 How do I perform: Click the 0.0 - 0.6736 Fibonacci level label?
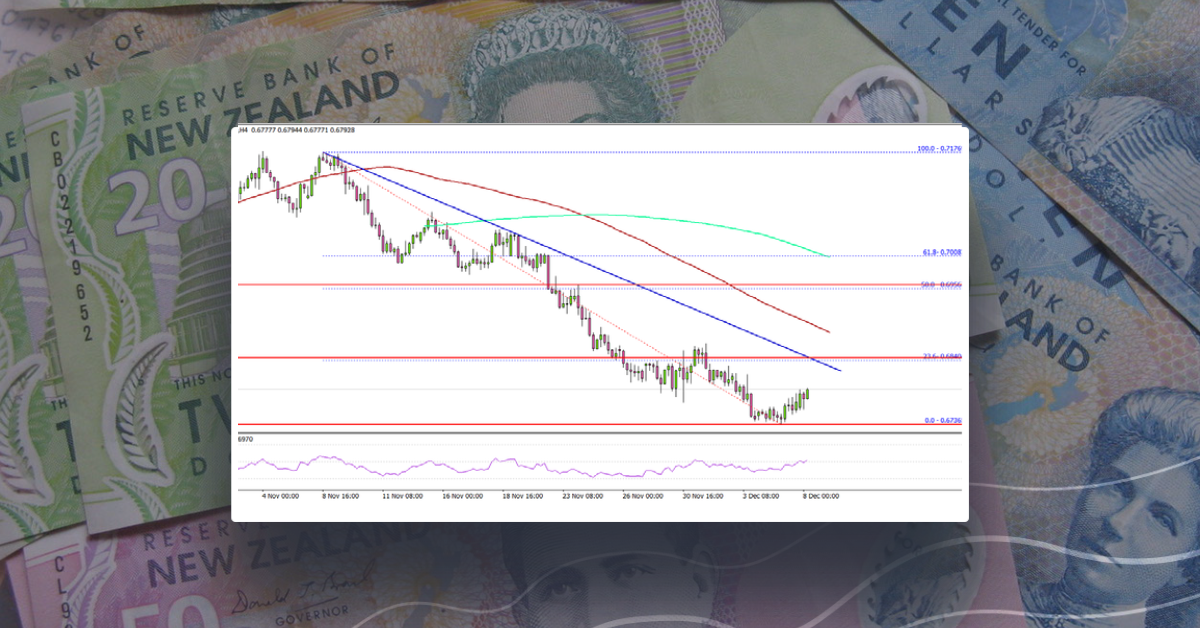941,422
